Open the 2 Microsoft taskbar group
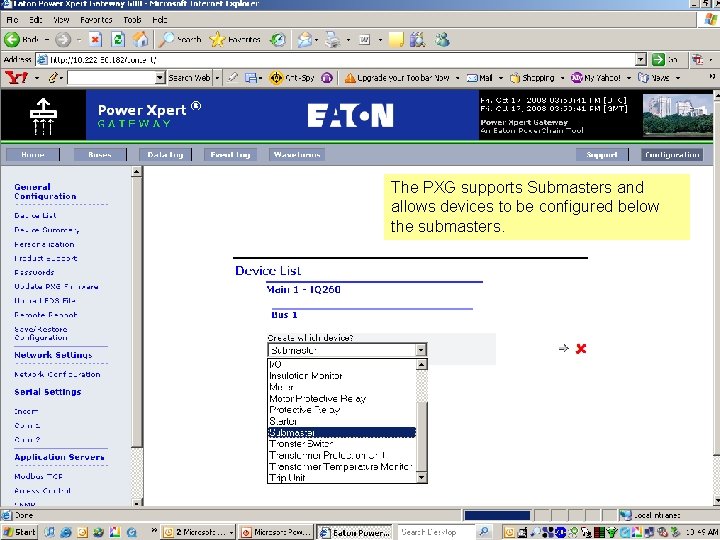 pos(199,532)
